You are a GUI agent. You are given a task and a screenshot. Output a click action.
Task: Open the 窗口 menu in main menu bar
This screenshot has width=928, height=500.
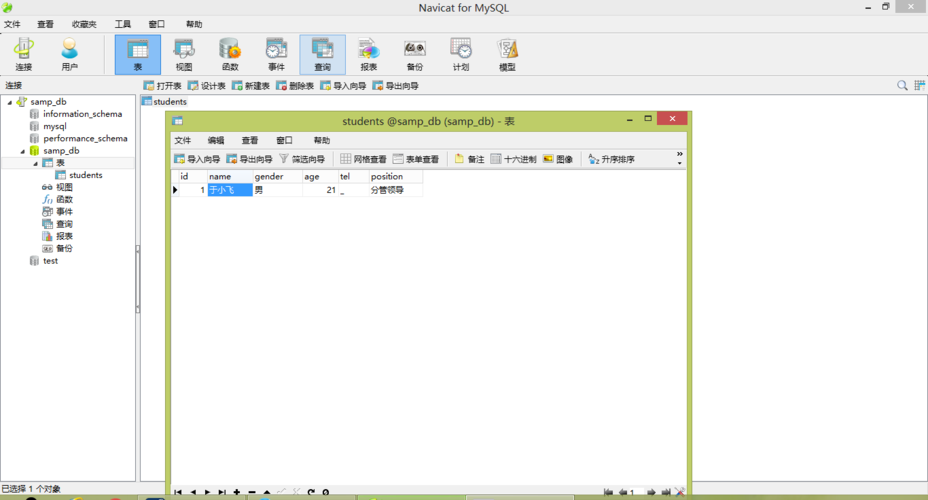point(157,24)
